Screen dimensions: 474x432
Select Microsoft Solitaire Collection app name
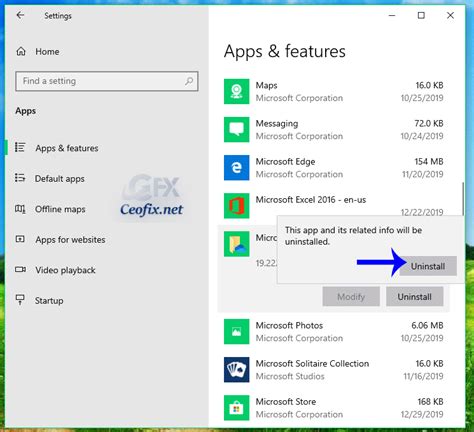[x=312, y=364]
